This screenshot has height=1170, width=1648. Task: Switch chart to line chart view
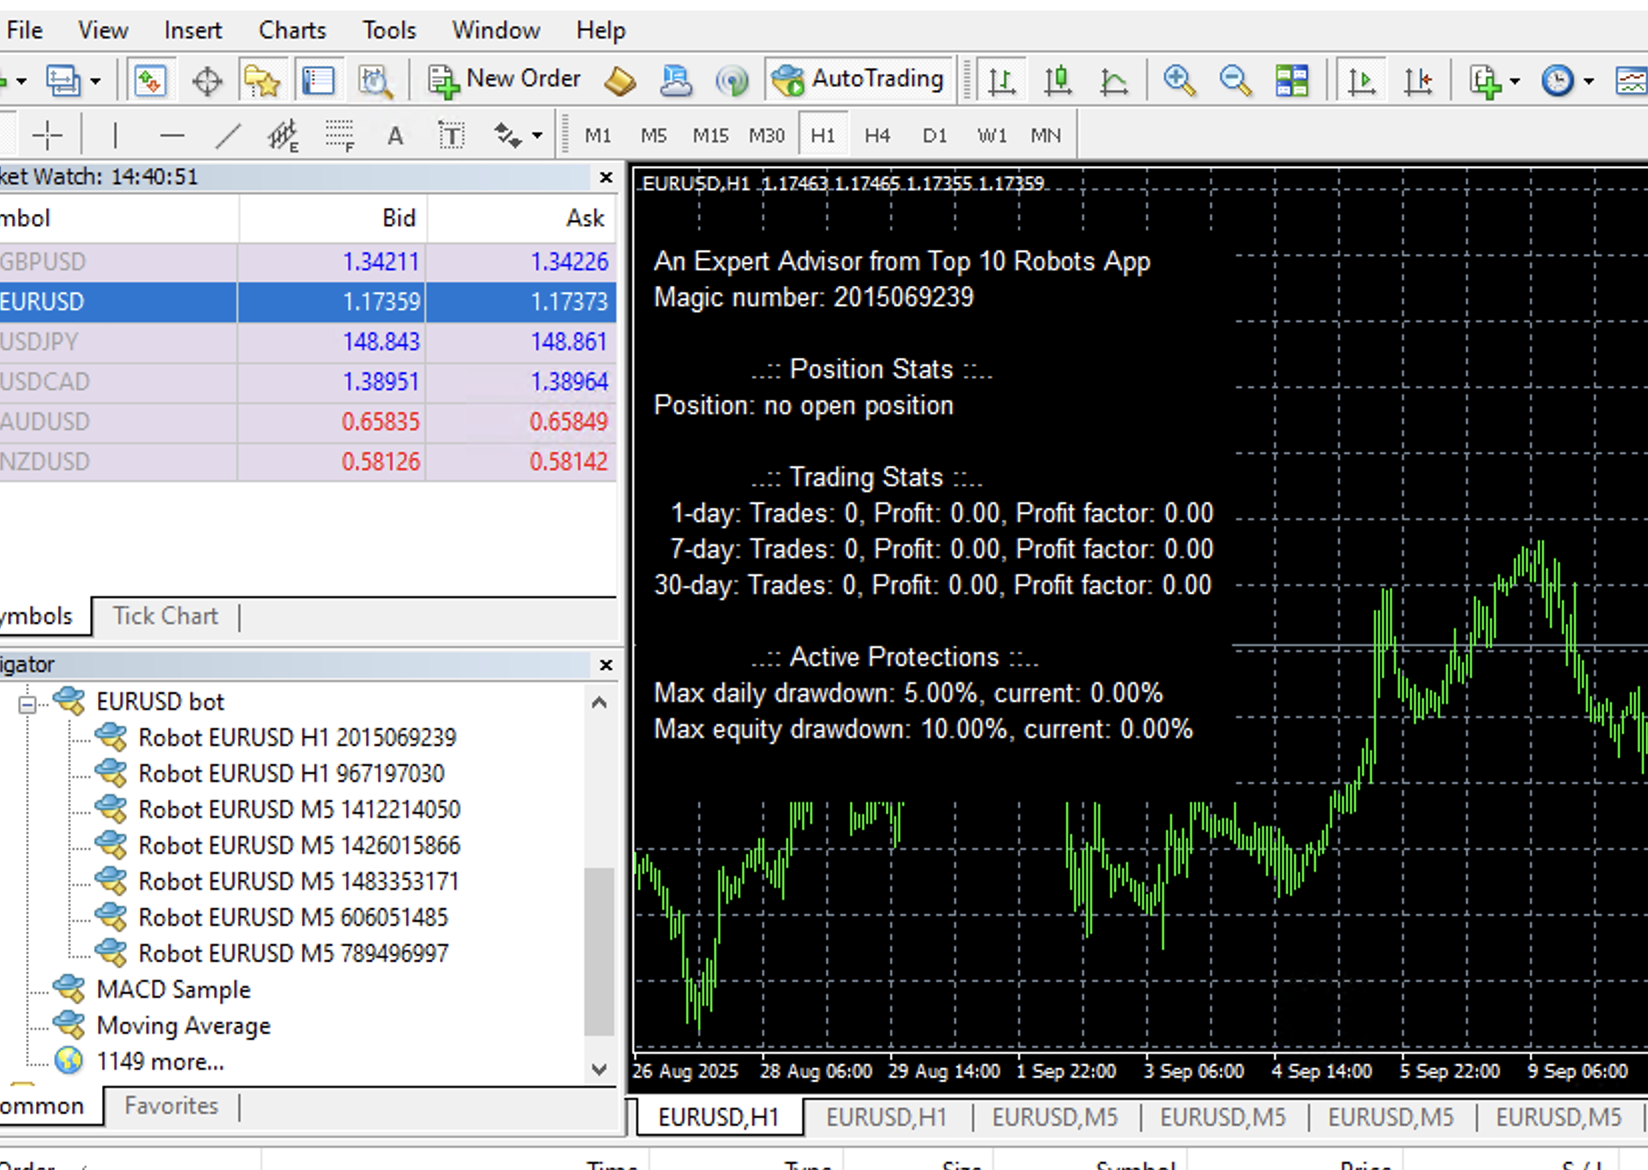pos(1113,80)
